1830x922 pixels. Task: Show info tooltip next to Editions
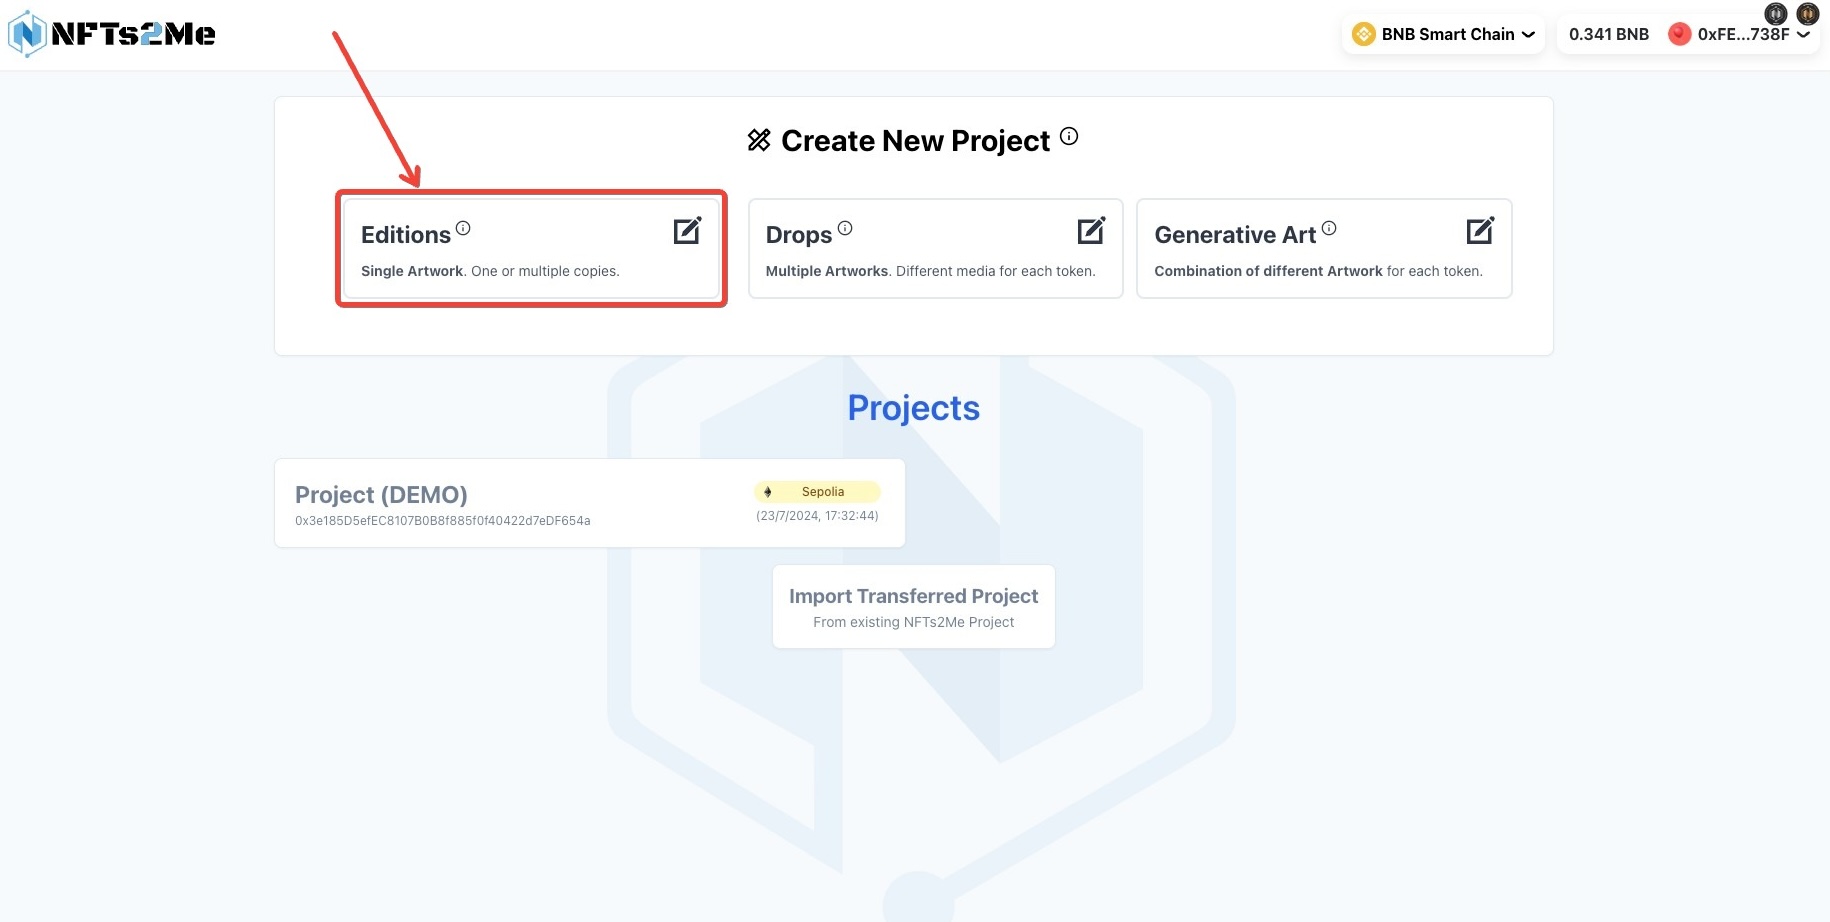(x=463, y=228)
